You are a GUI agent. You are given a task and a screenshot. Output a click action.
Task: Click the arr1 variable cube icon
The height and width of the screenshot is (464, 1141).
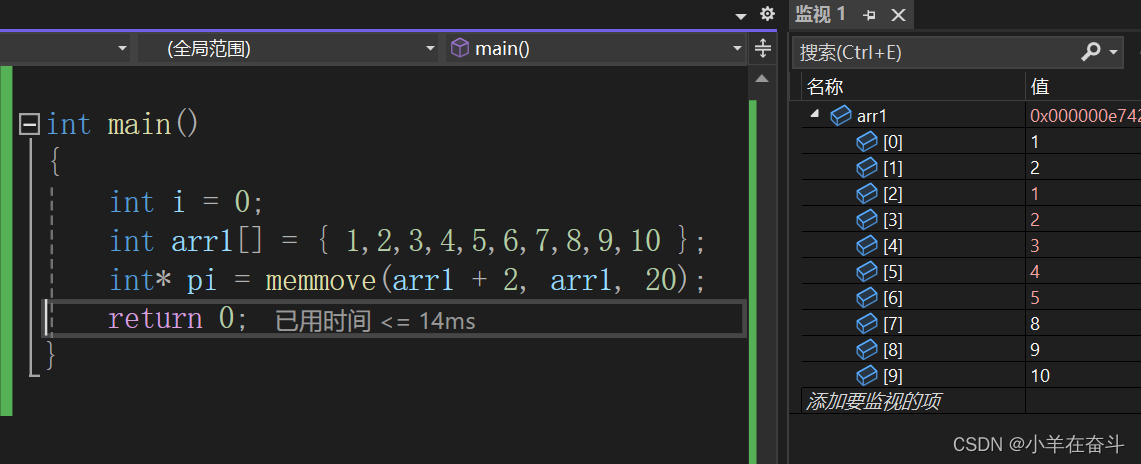(841, 116)
